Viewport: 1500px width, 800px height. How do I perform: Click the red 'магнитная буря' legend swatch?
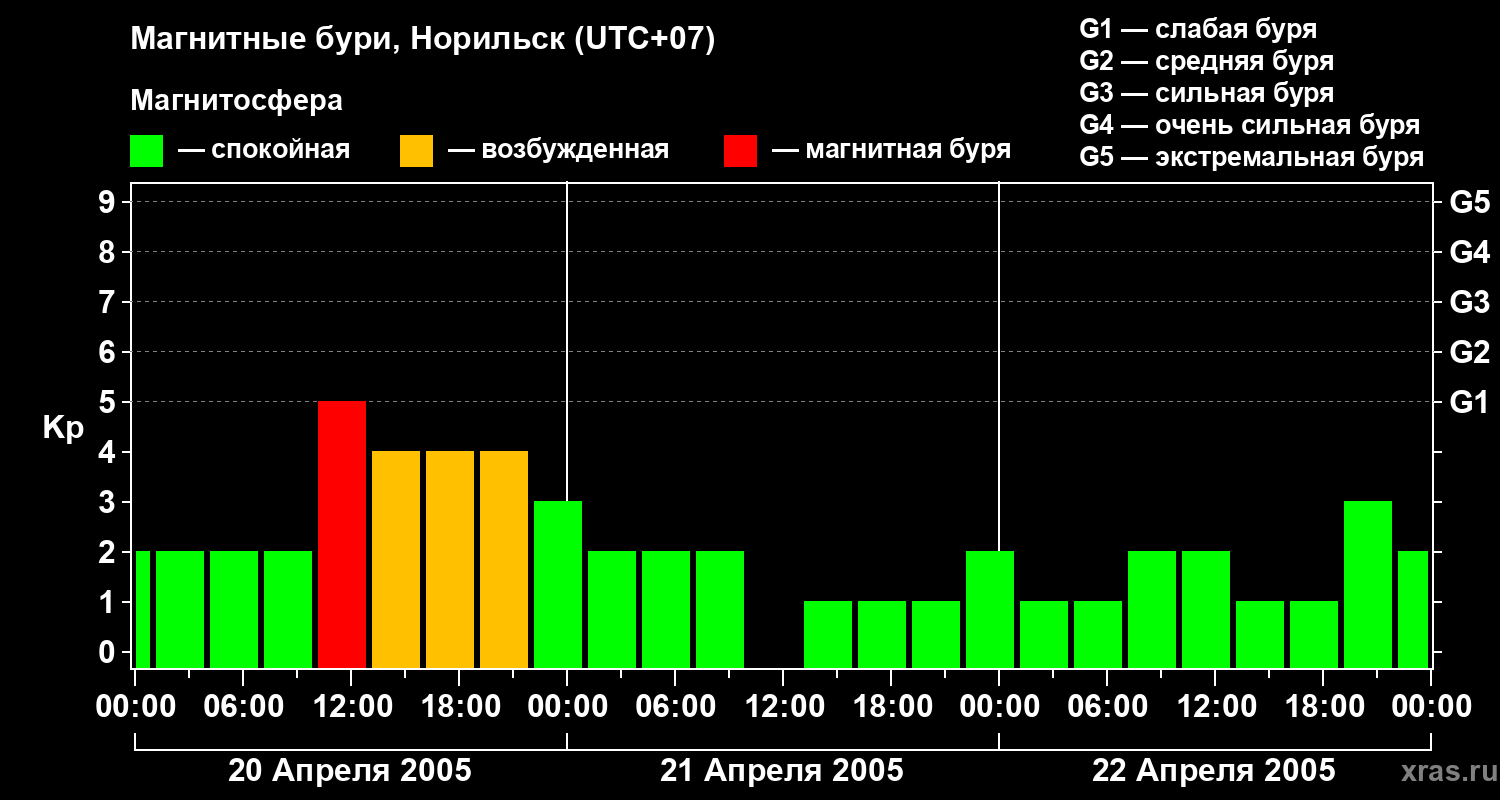[x=740, y=151]
